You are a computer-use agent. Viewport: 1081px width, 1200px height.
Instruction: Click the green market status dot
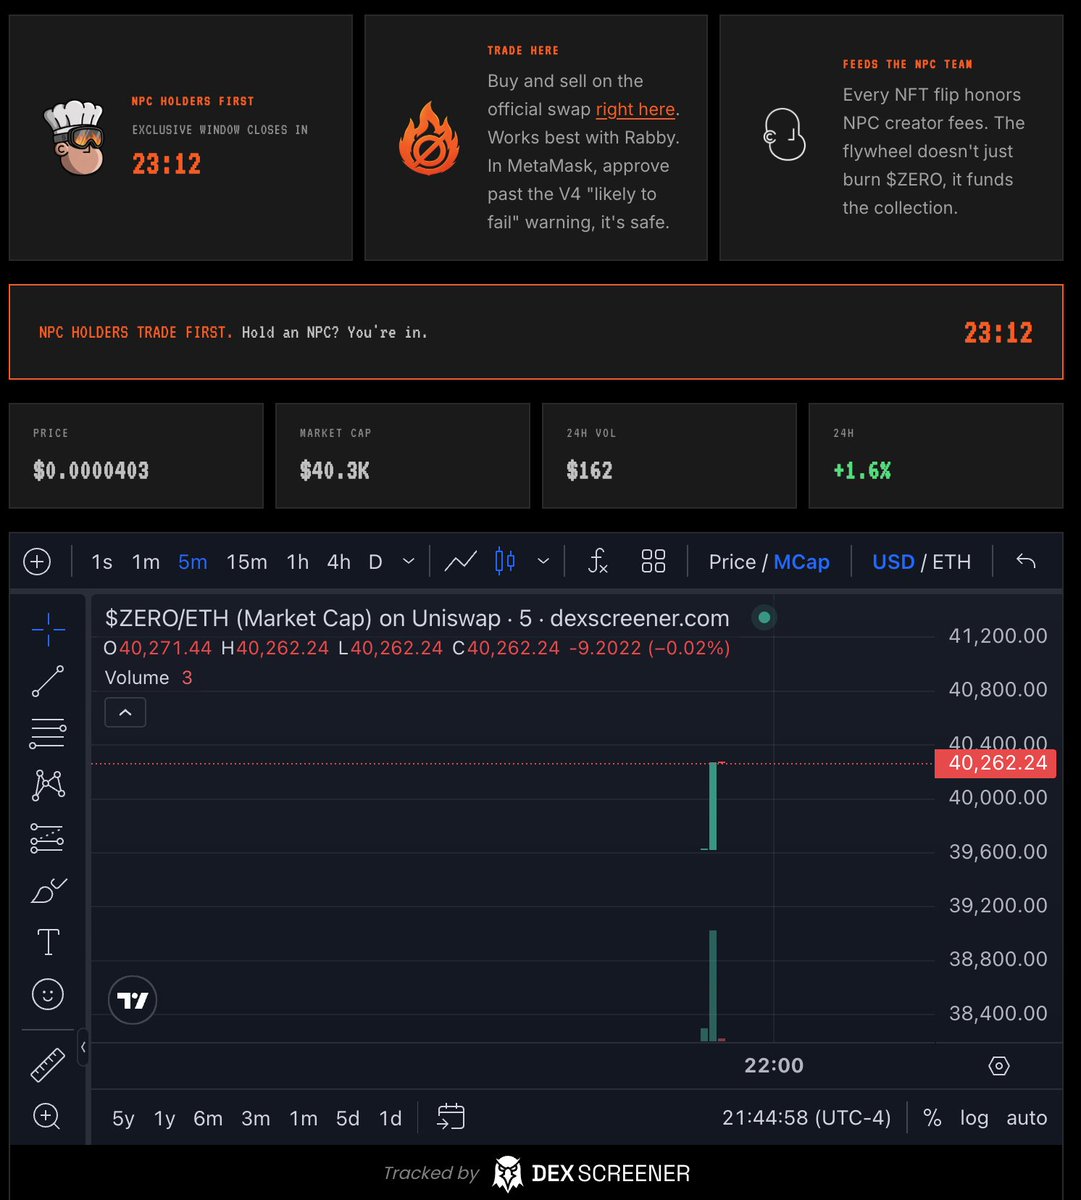click(765, 618)
